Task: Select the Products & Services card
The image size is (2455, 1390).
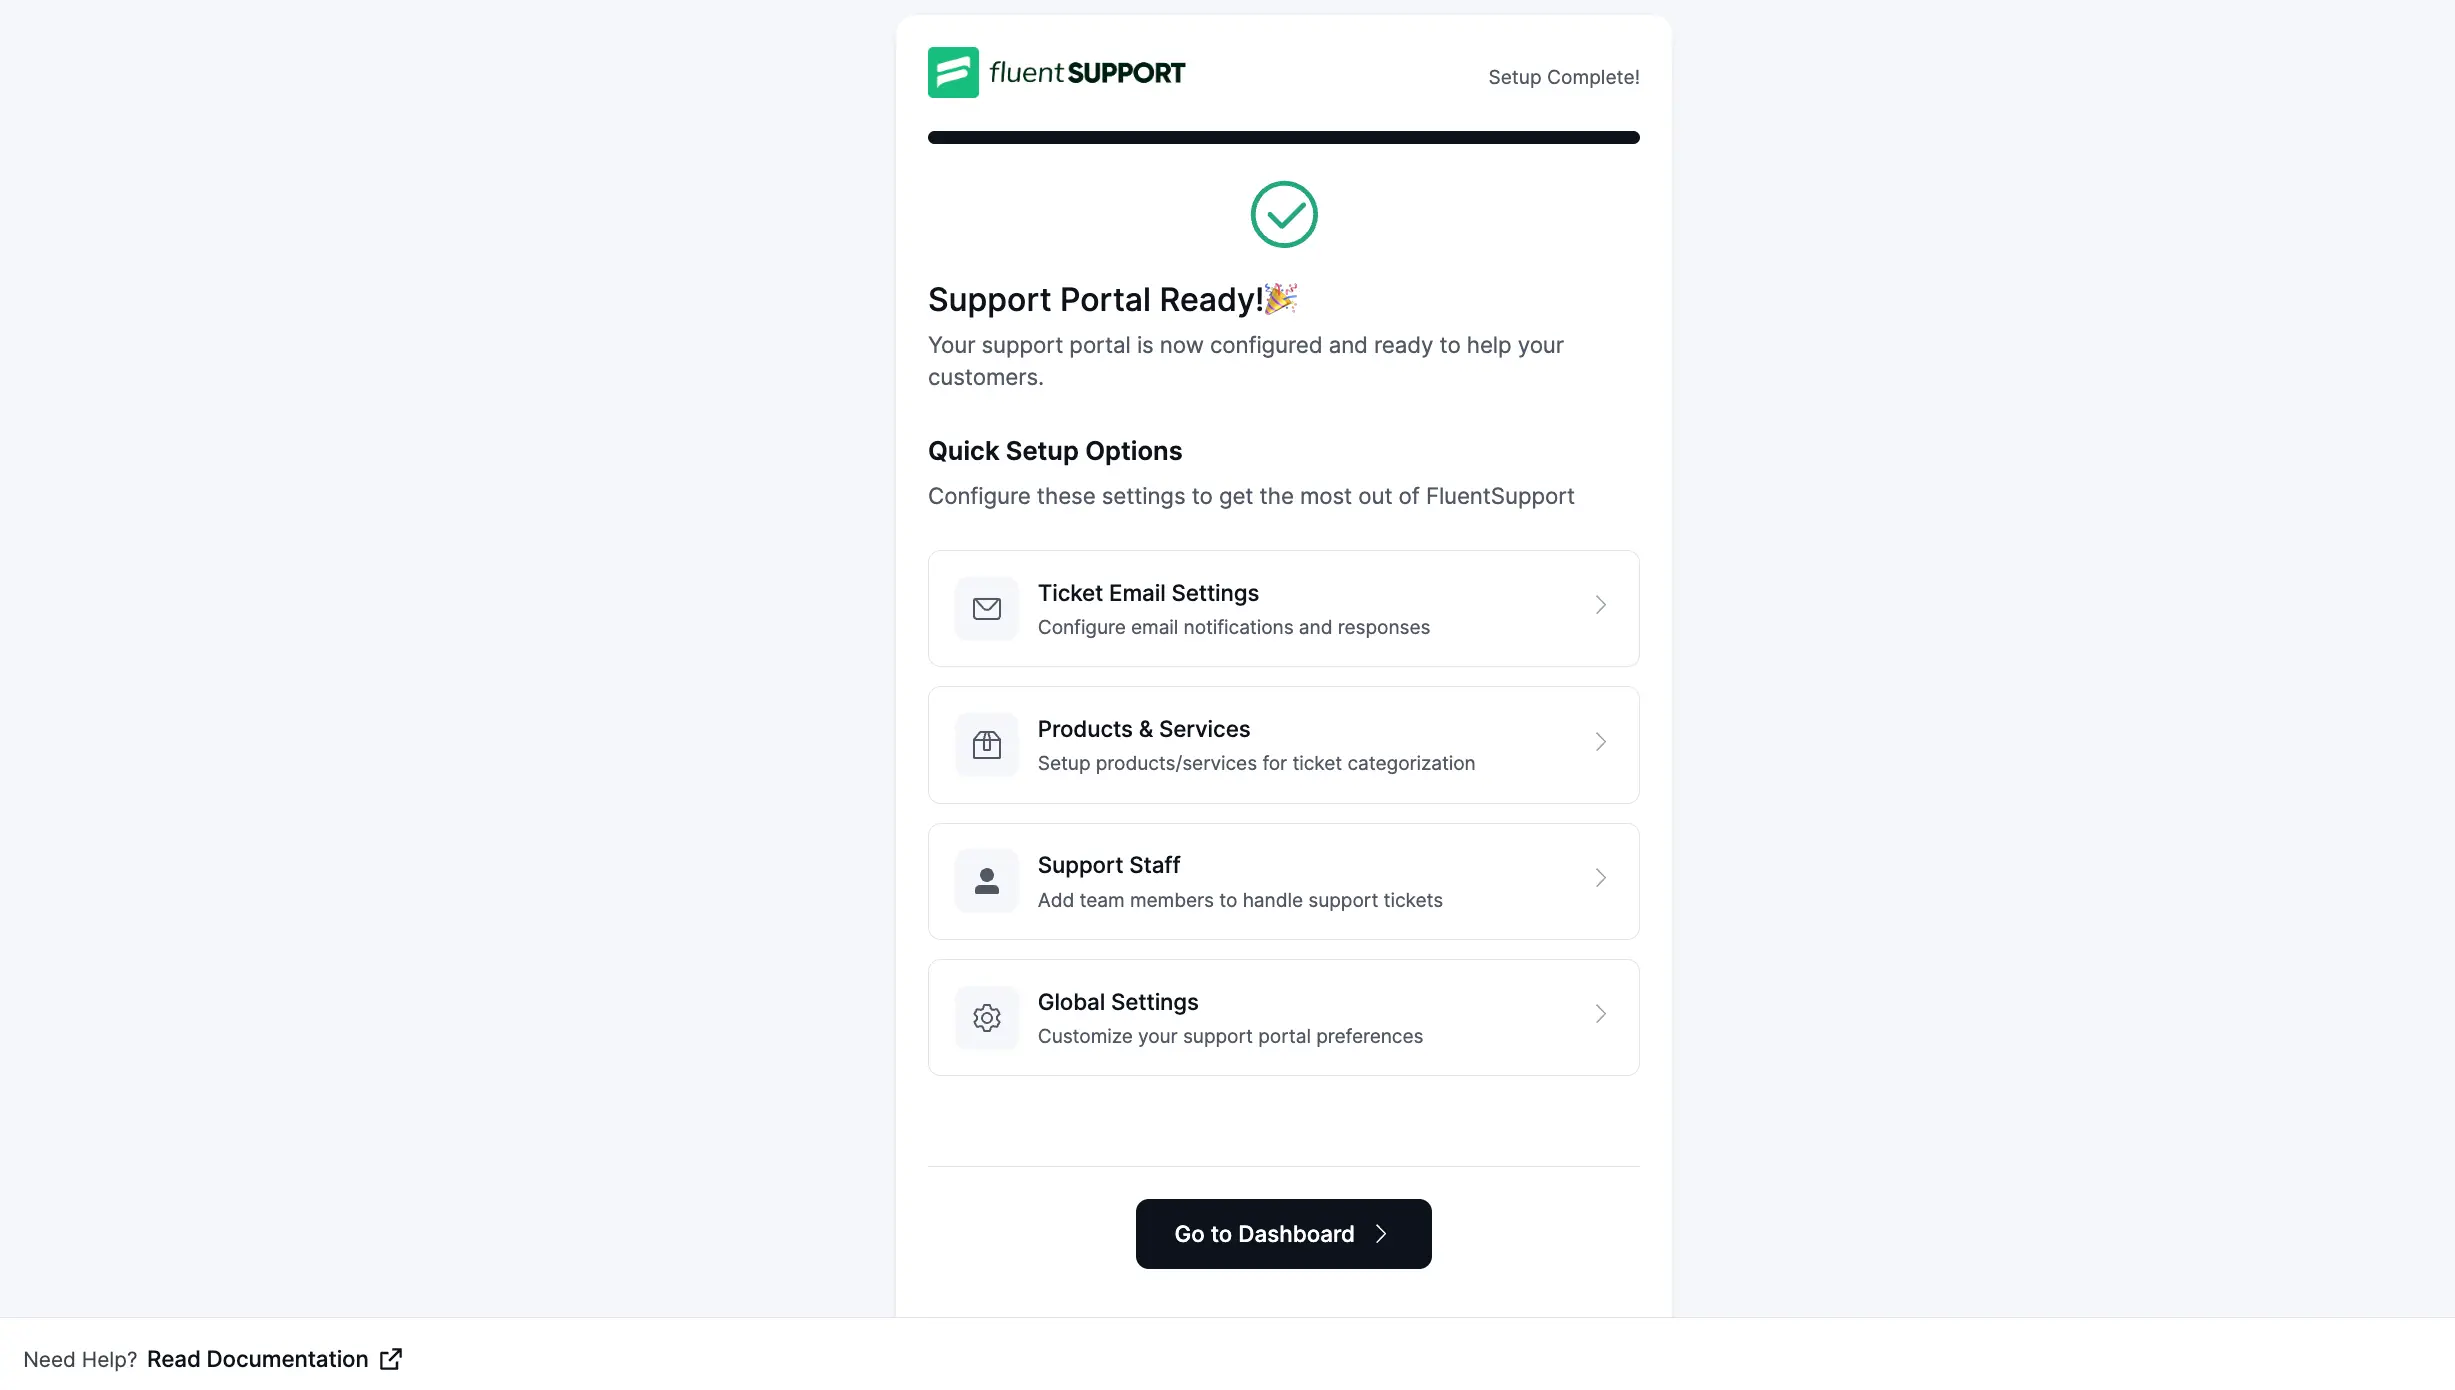Action: (x=1283, y=744)
